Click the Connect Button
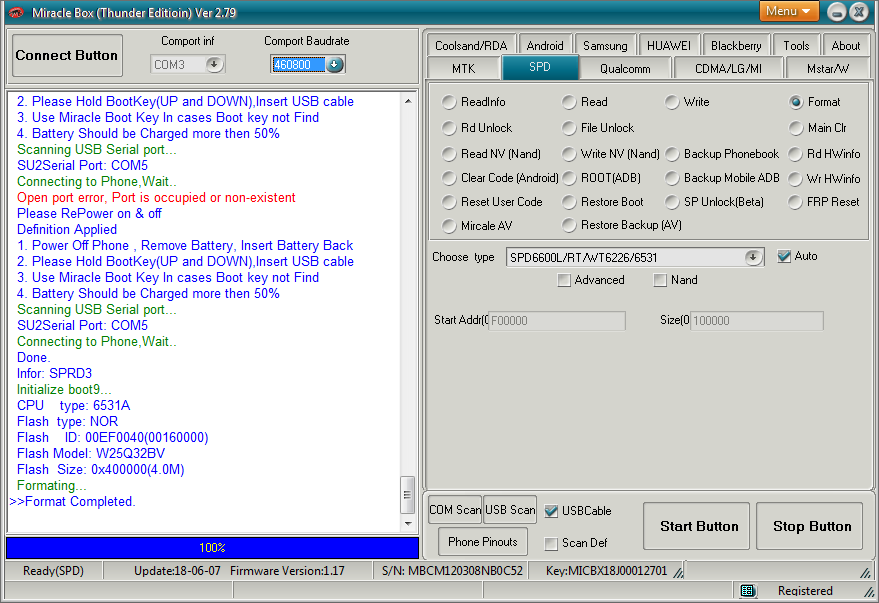Viewport: 879px width, 603px height. (67, 55)
